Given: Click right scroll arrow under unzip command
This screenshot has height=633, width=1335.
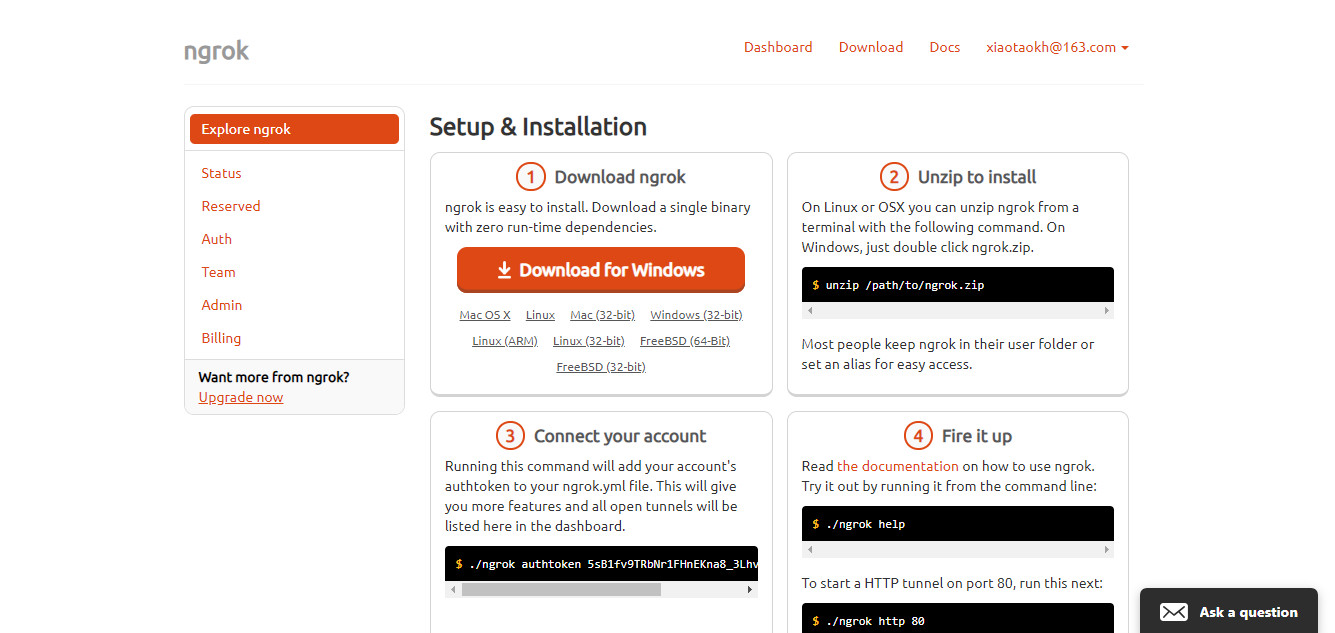Looking at the screenshot, I should point(1106,311).
